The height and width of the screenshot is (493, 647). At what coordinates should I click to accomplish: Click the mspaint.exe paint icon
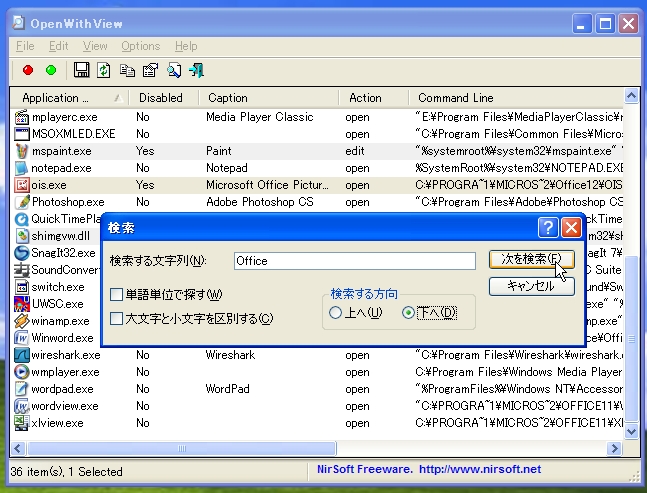point(21,151)
